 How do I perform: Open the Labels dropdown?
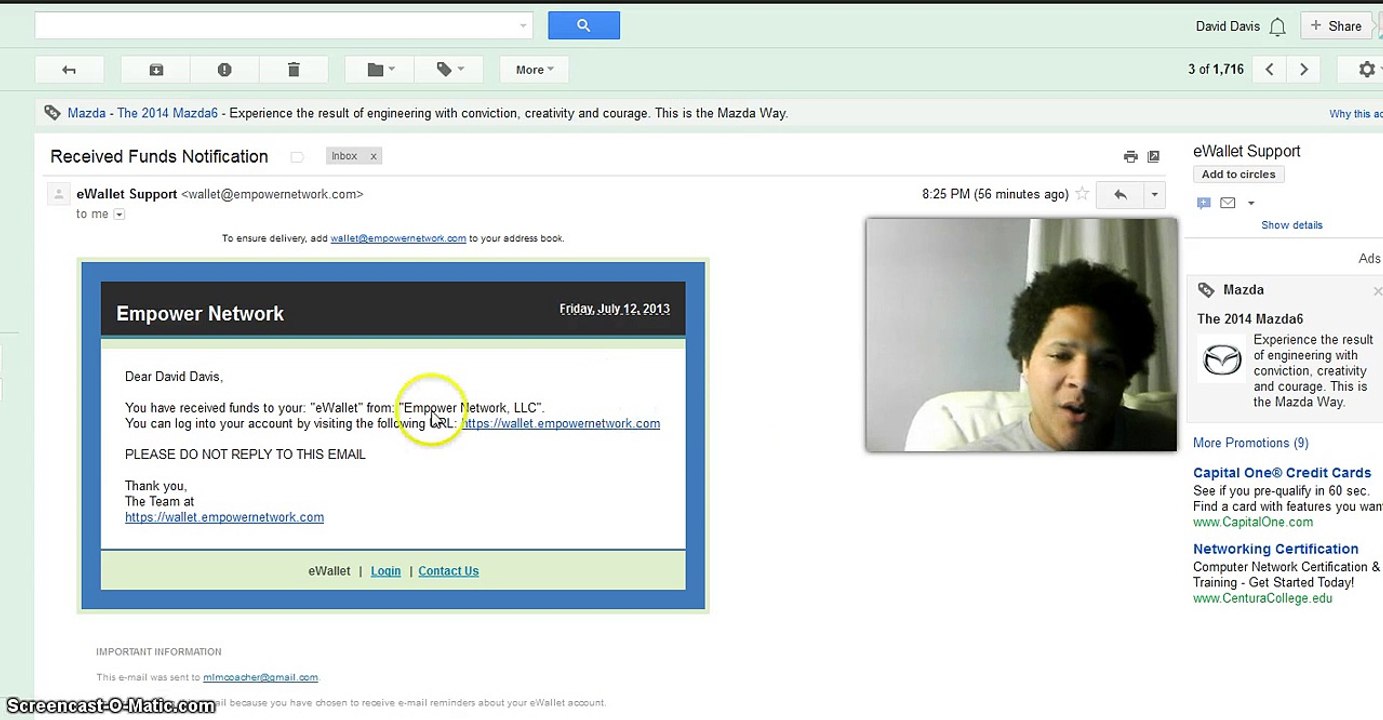pos(450,70)
